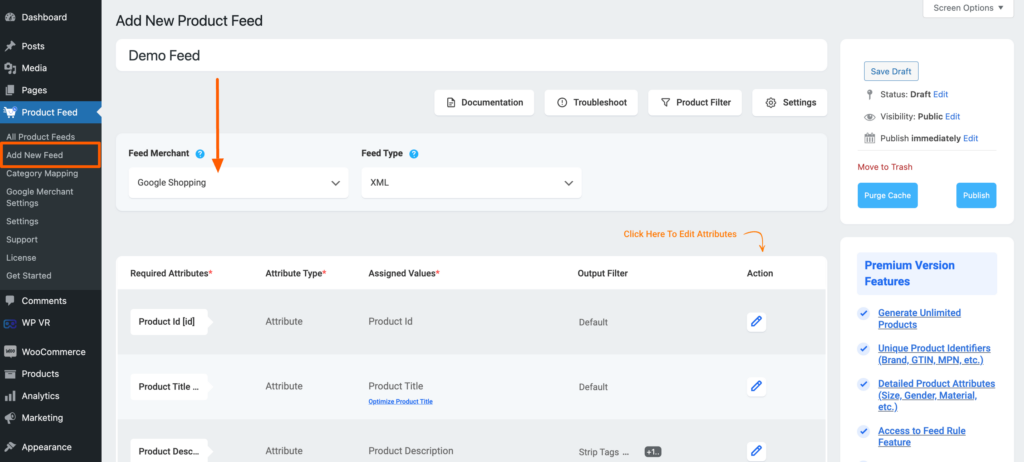
Task: Open the Product Filter
Action: click(x=695, y=103)
